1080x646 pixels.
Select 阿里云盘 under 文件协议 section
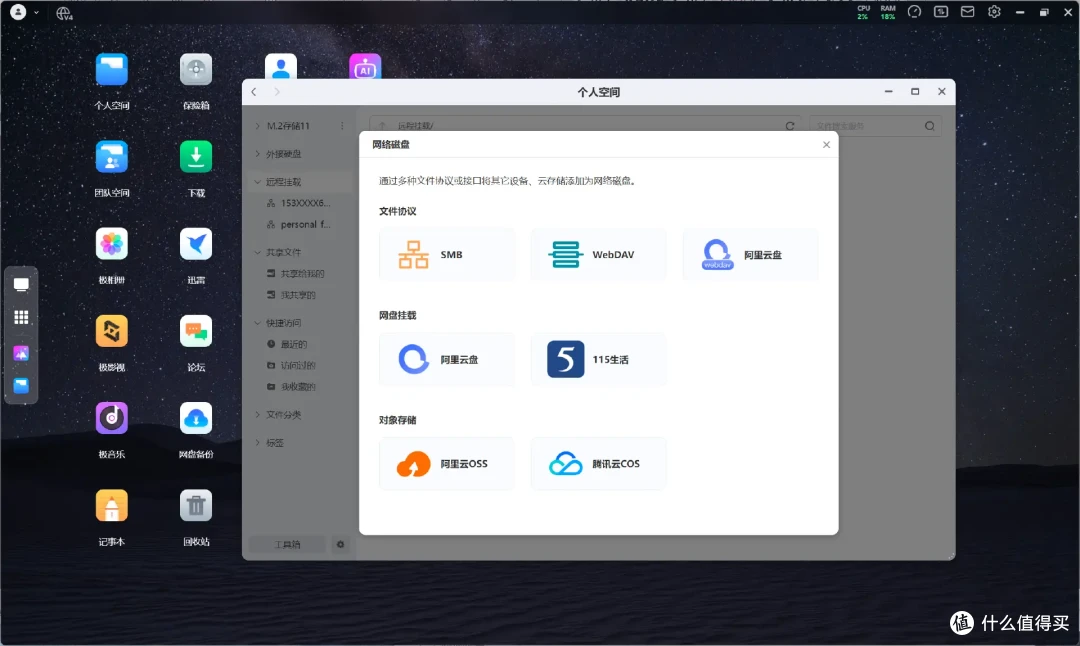coord(750,255)
